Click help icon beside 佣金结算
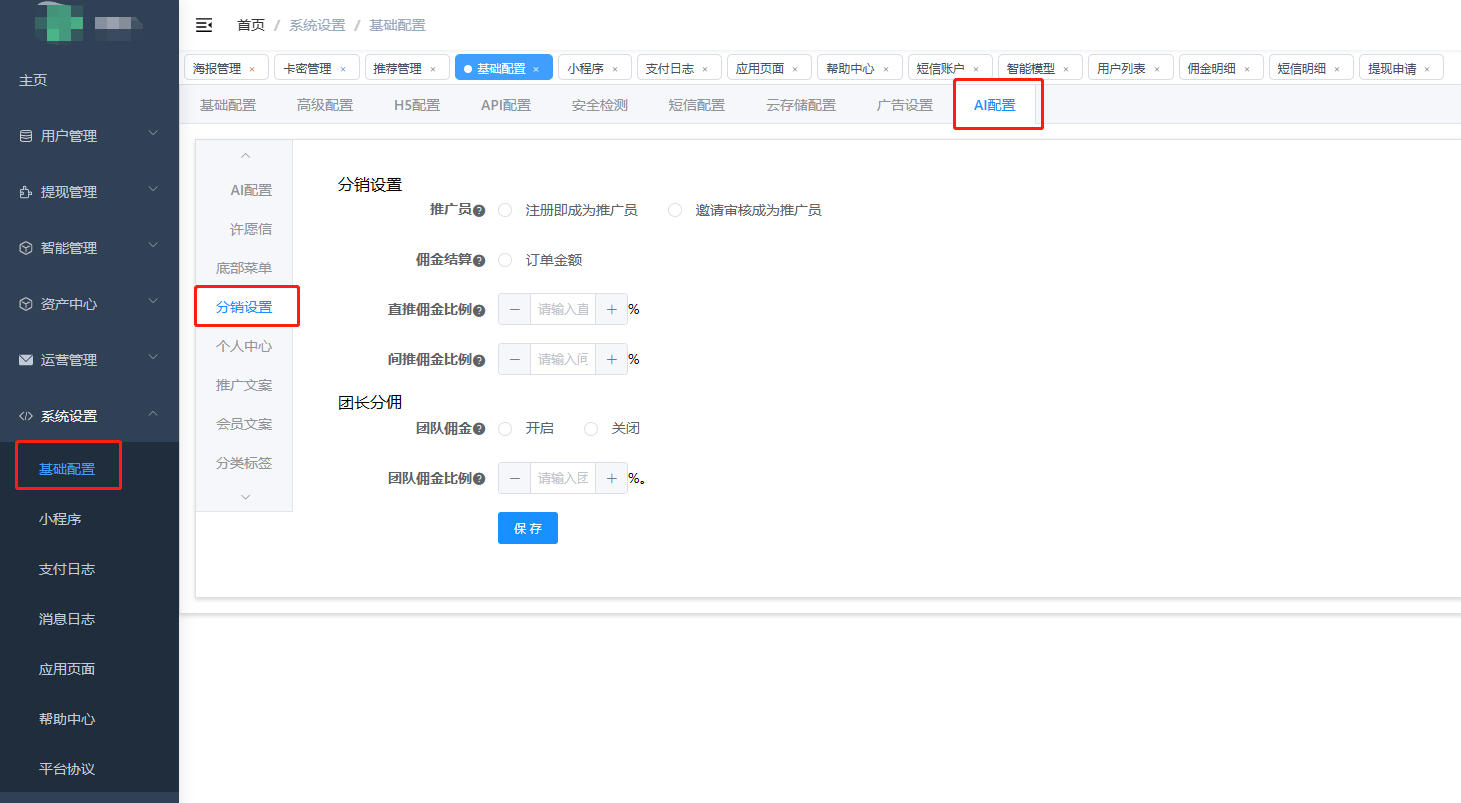This screenshot has width=1461, height=803. tap(479, 261)
